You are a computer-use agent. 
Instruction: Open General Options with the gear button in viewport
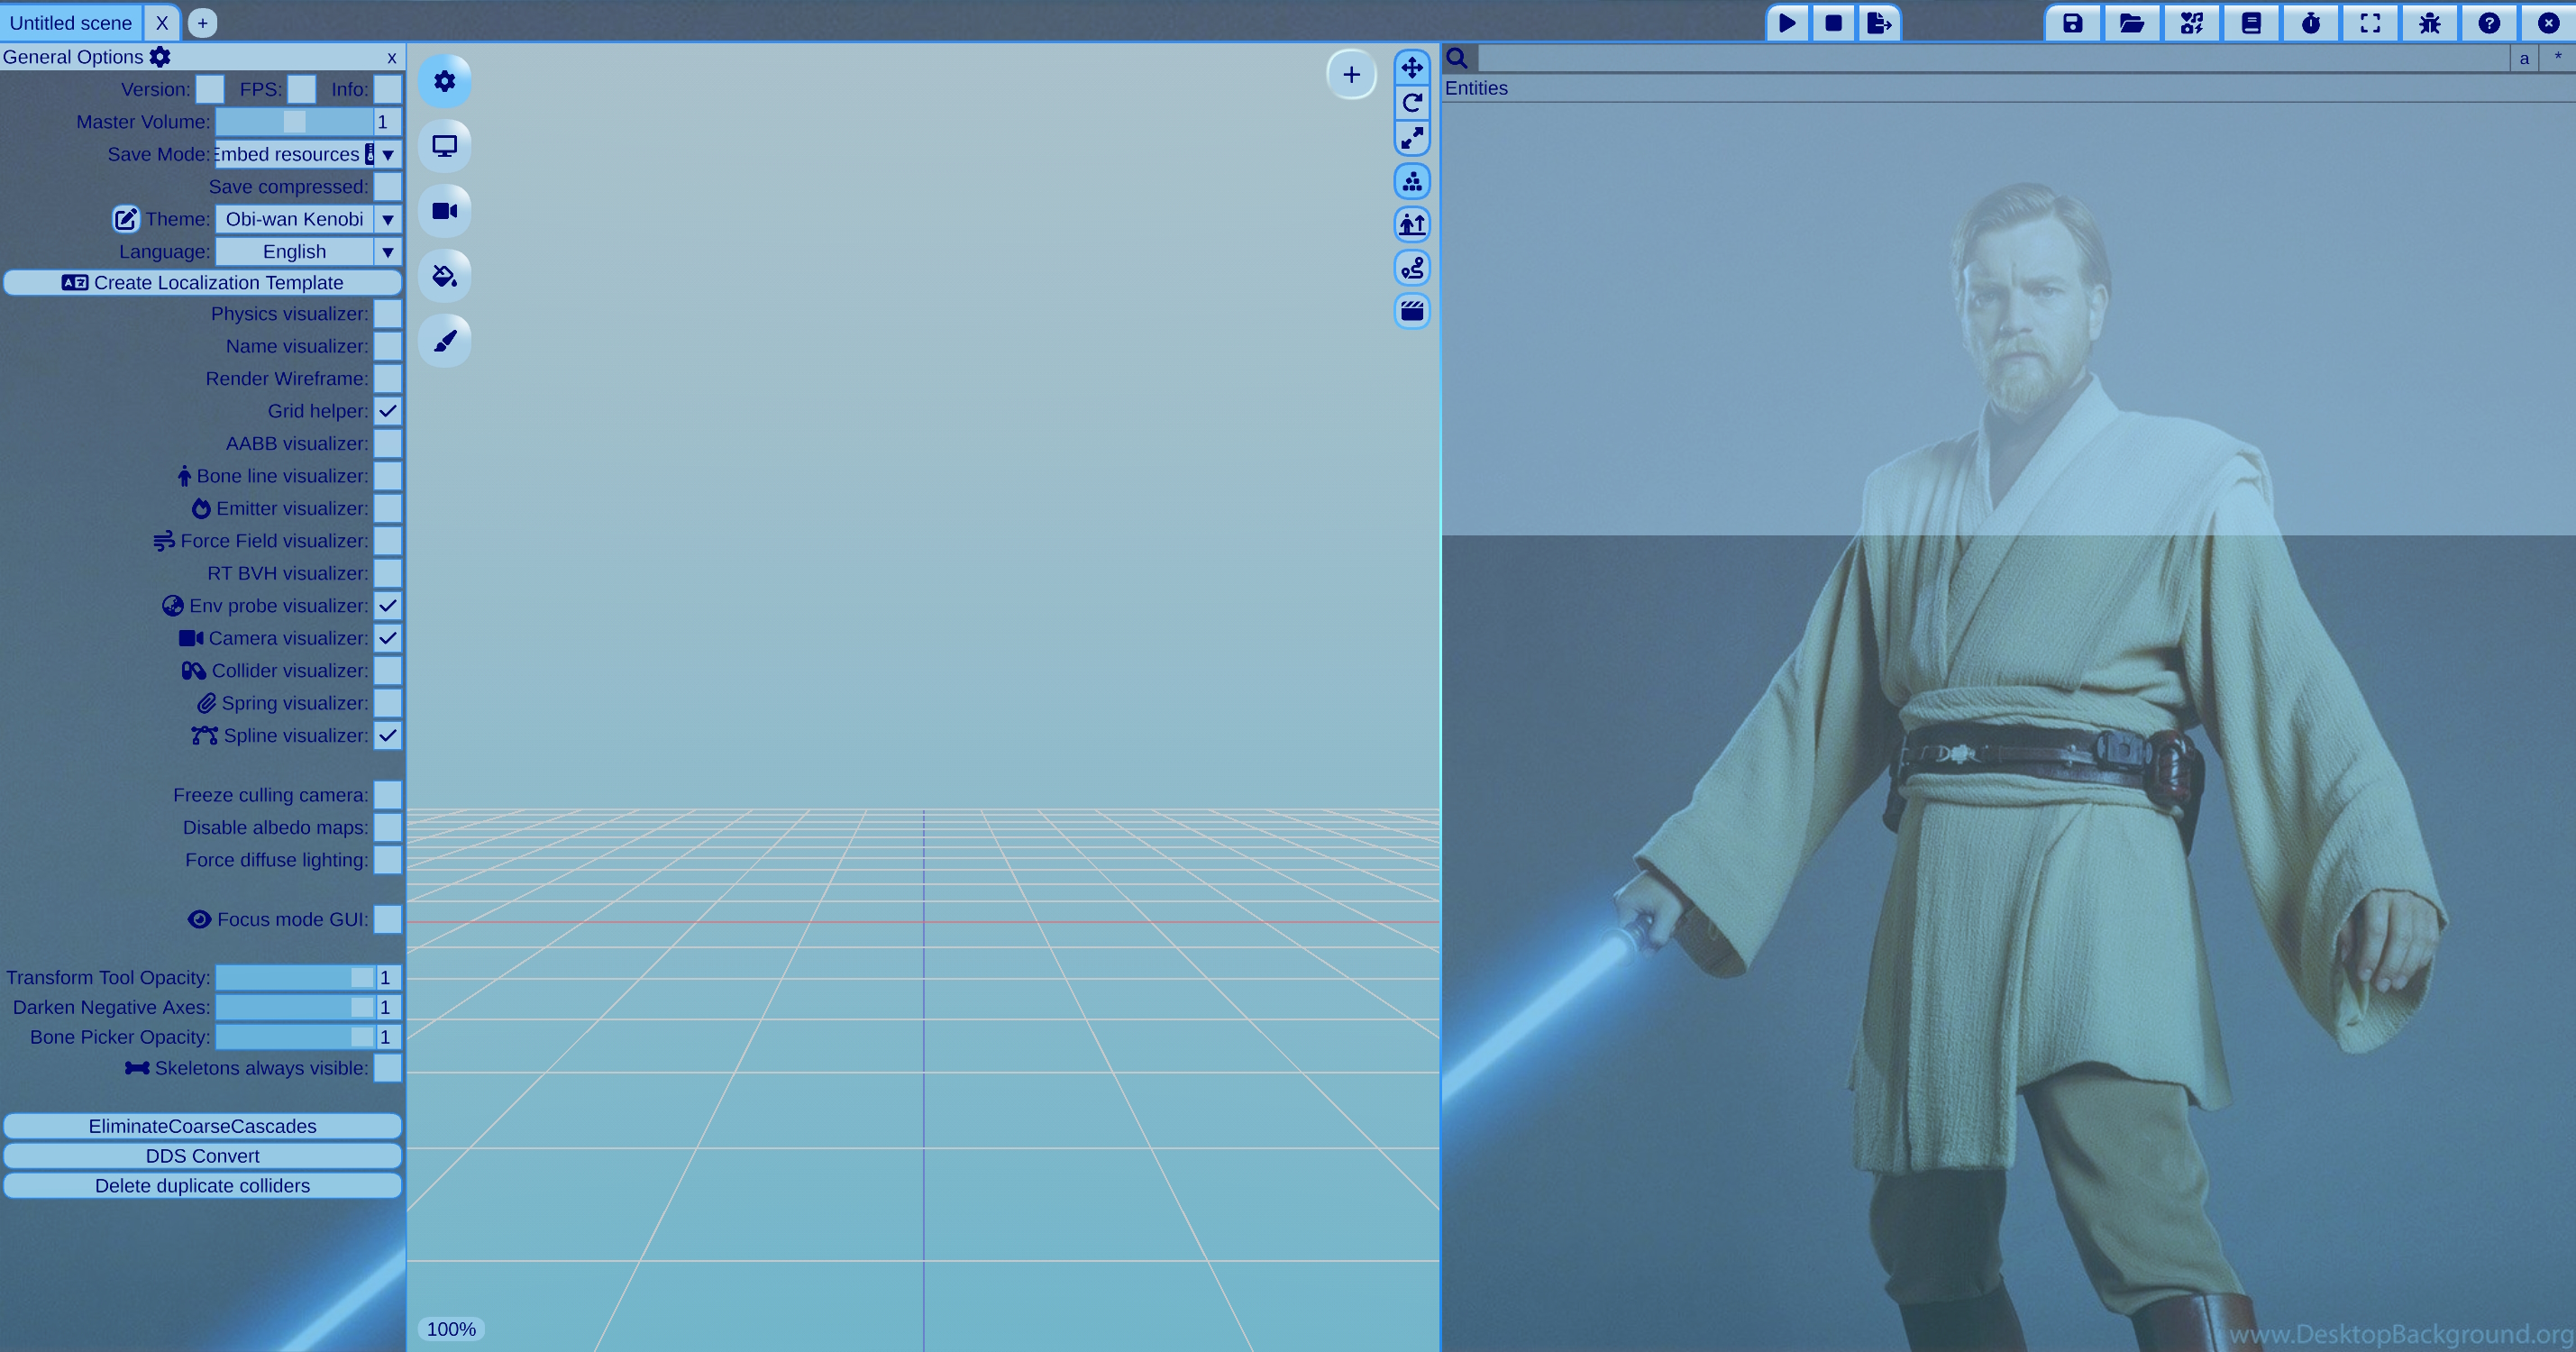445,81
